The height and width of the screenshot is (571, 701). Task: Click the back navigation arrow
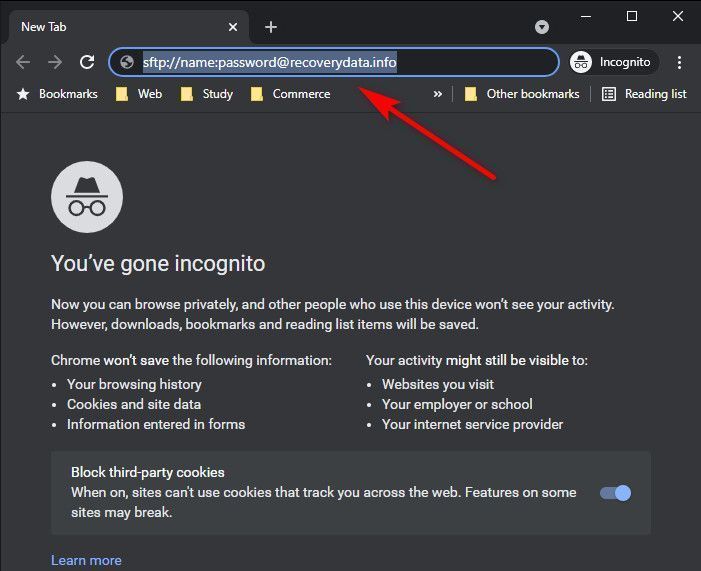tap(23, 62)
